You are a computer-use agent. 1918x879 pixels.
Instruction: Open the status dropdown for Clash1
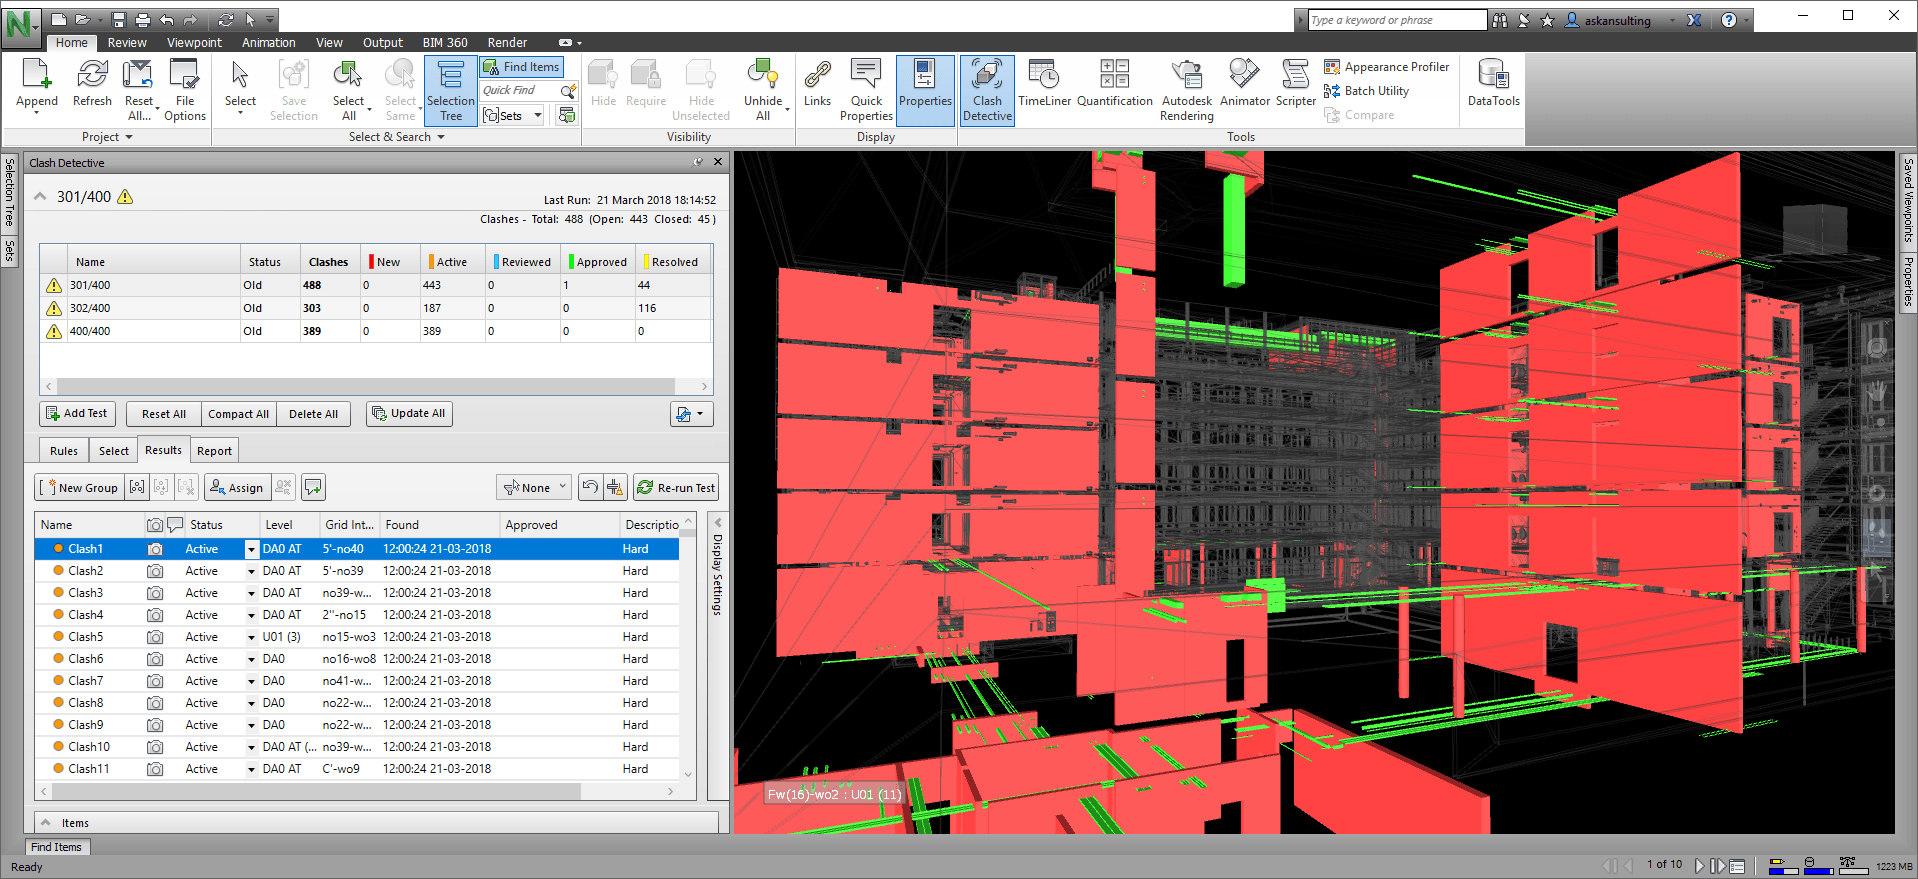[251, 550]
